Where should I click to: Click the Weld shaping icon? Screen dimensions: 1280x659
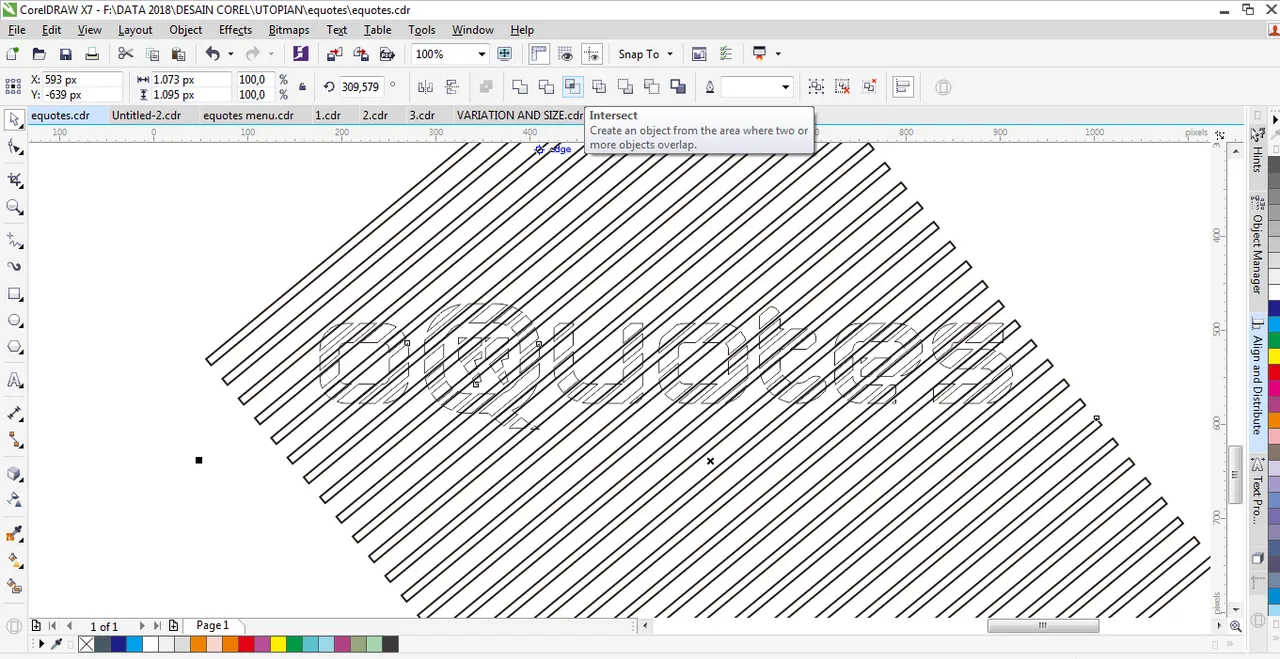(x=519, y=87)
